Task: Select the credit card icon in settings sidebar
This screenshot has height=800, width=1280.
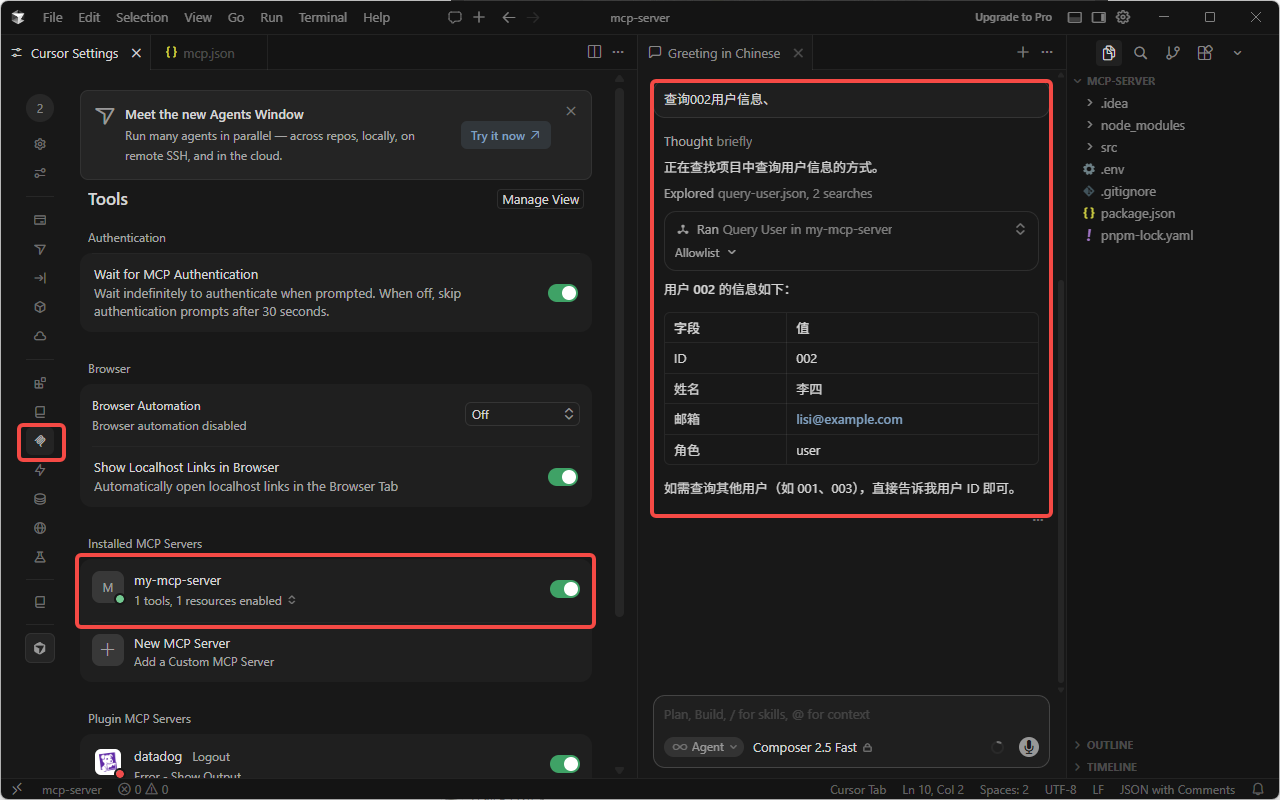Action: pos(40,220)
